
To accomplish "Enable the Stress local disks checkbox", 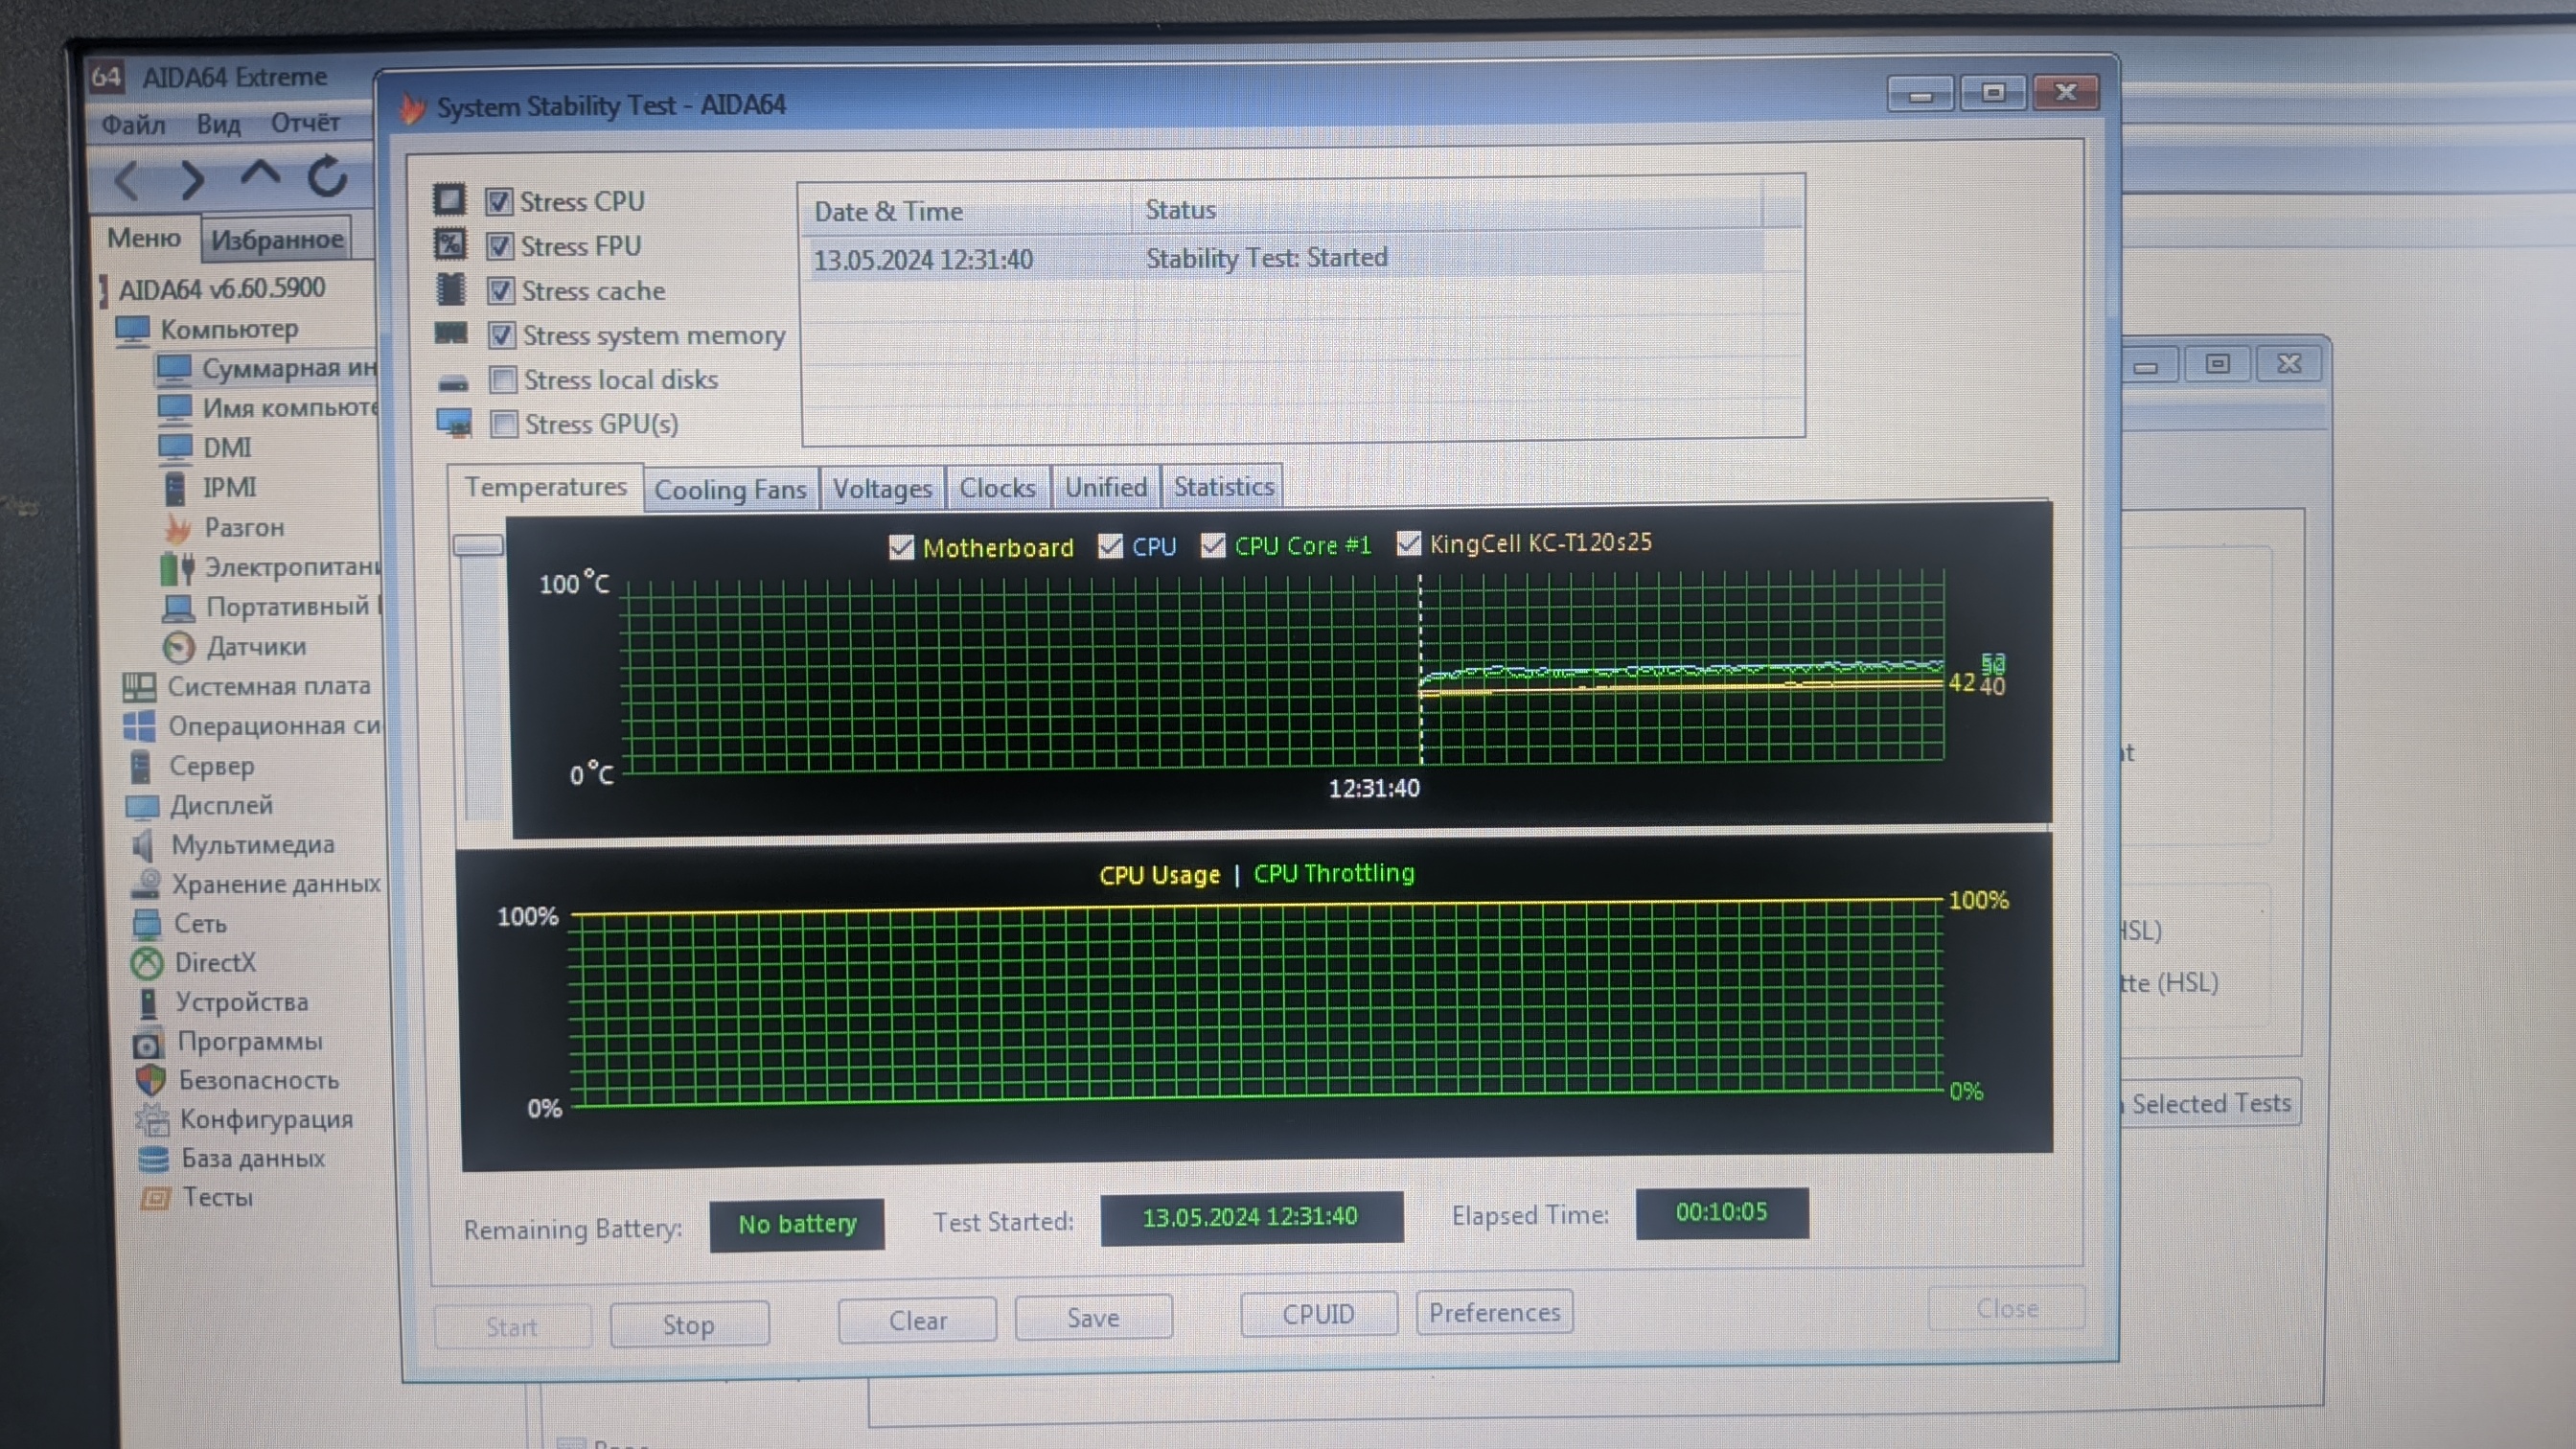I will click(503, 380).
